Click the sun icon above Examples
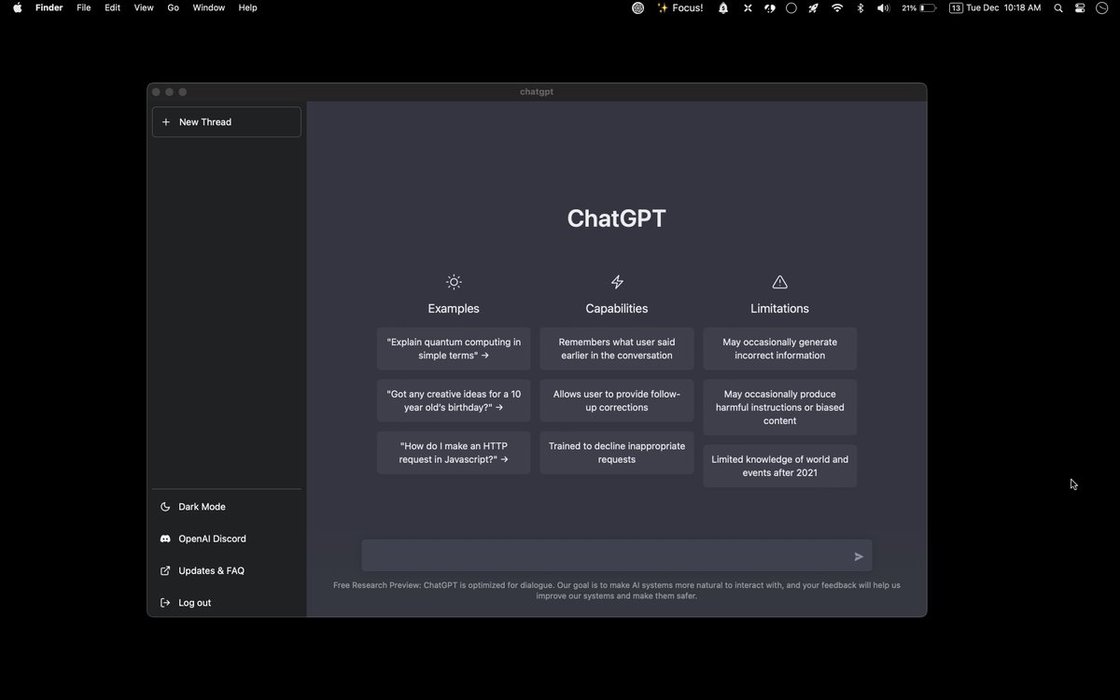Image resolution: width=1120 pixels, height=700 pixels. coord(454,282)
